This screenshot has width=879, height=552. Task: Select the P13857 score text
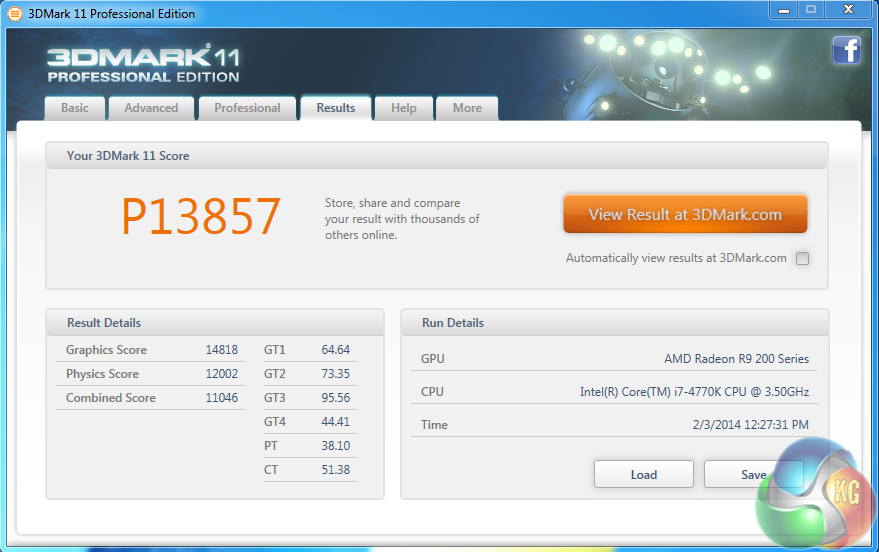tap(201, 216)
